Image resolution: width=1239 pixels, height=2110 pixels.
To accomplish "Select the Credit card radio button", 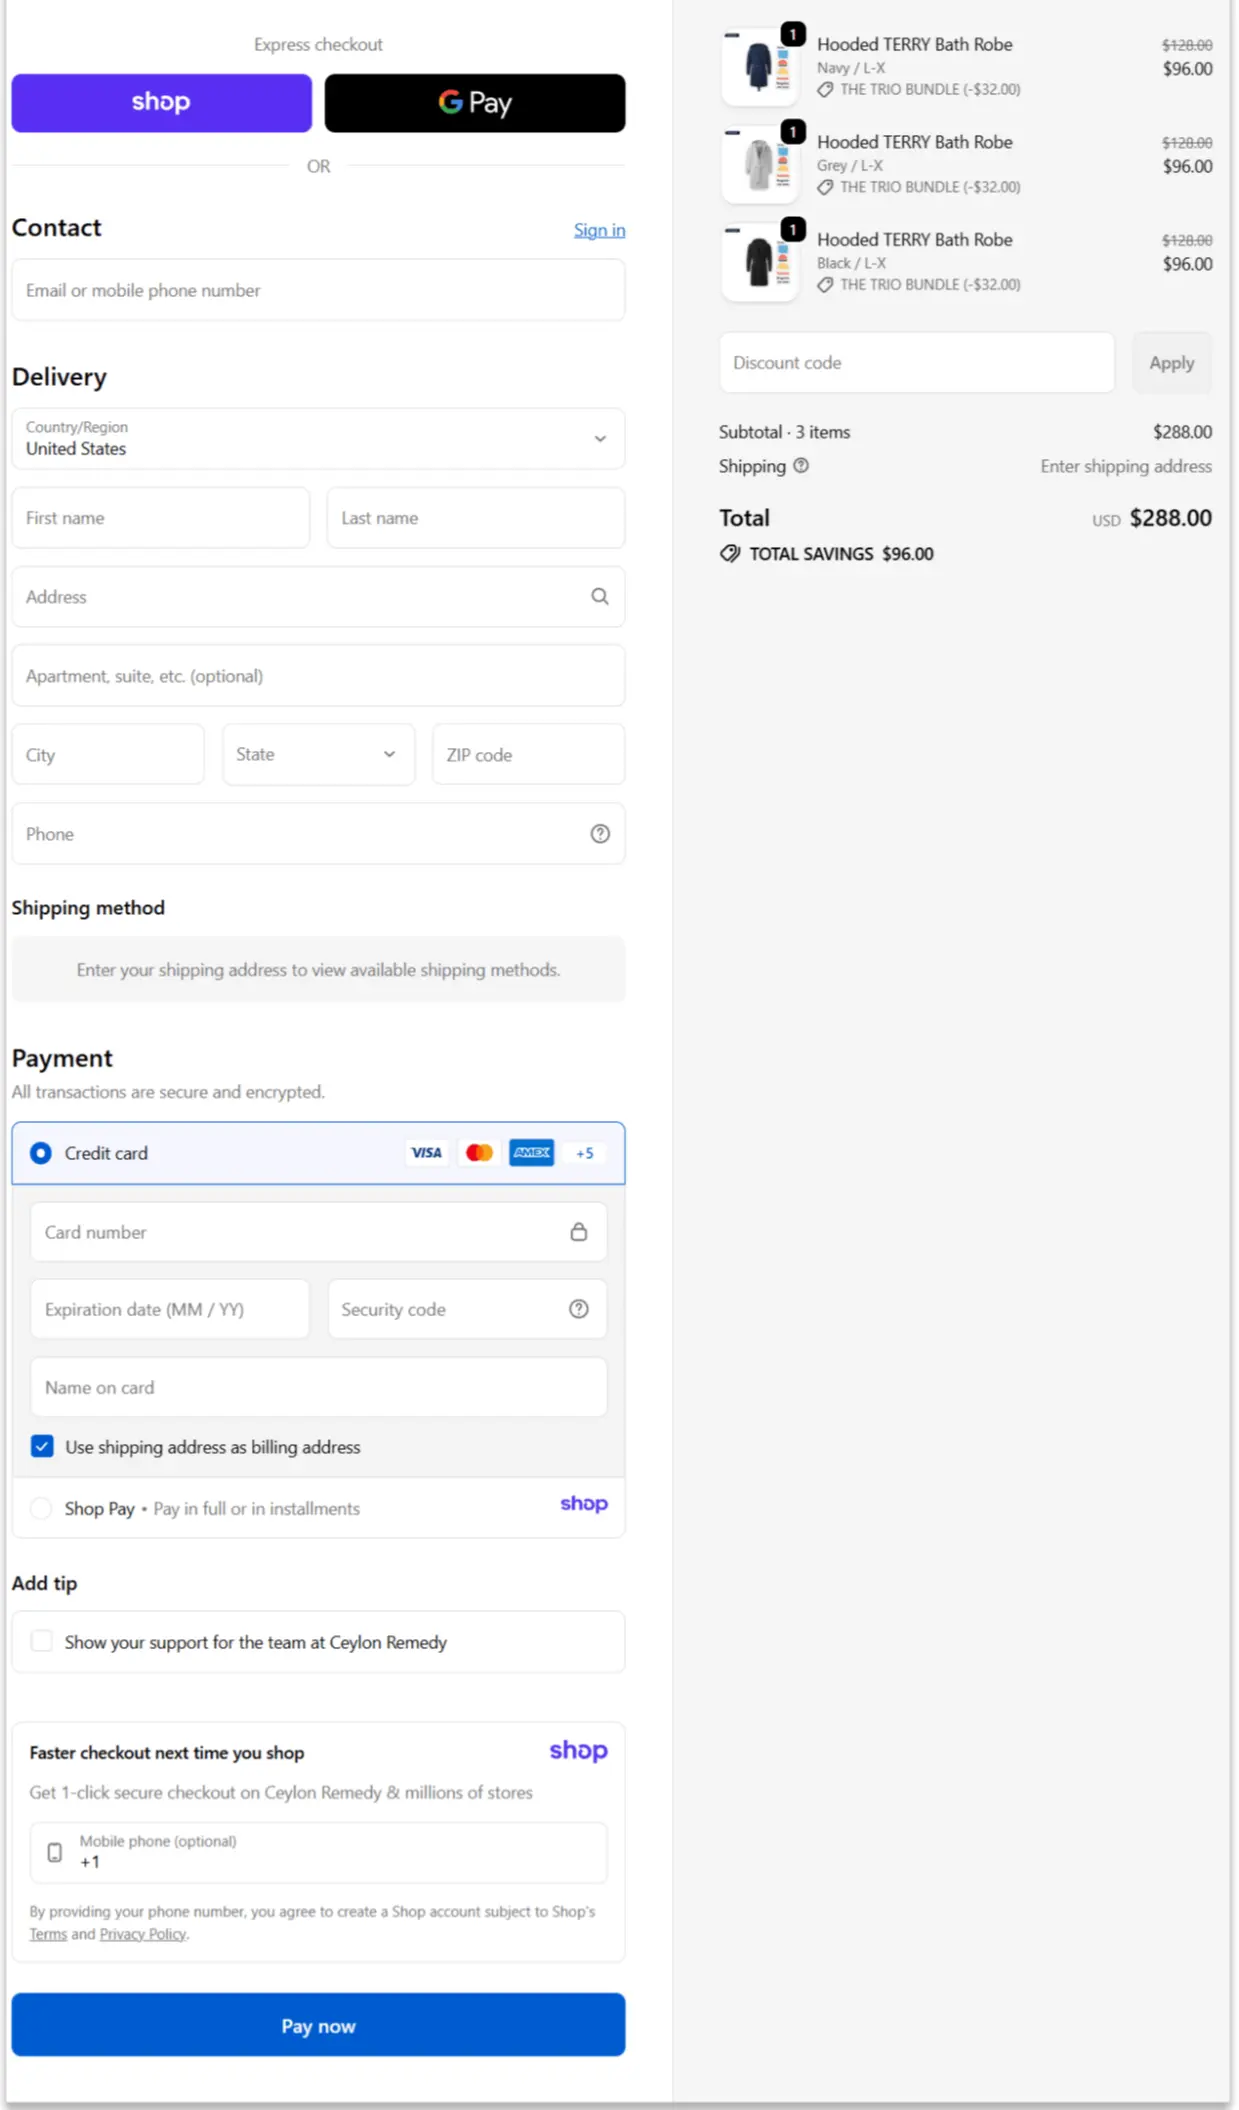I will point(41,1153).
